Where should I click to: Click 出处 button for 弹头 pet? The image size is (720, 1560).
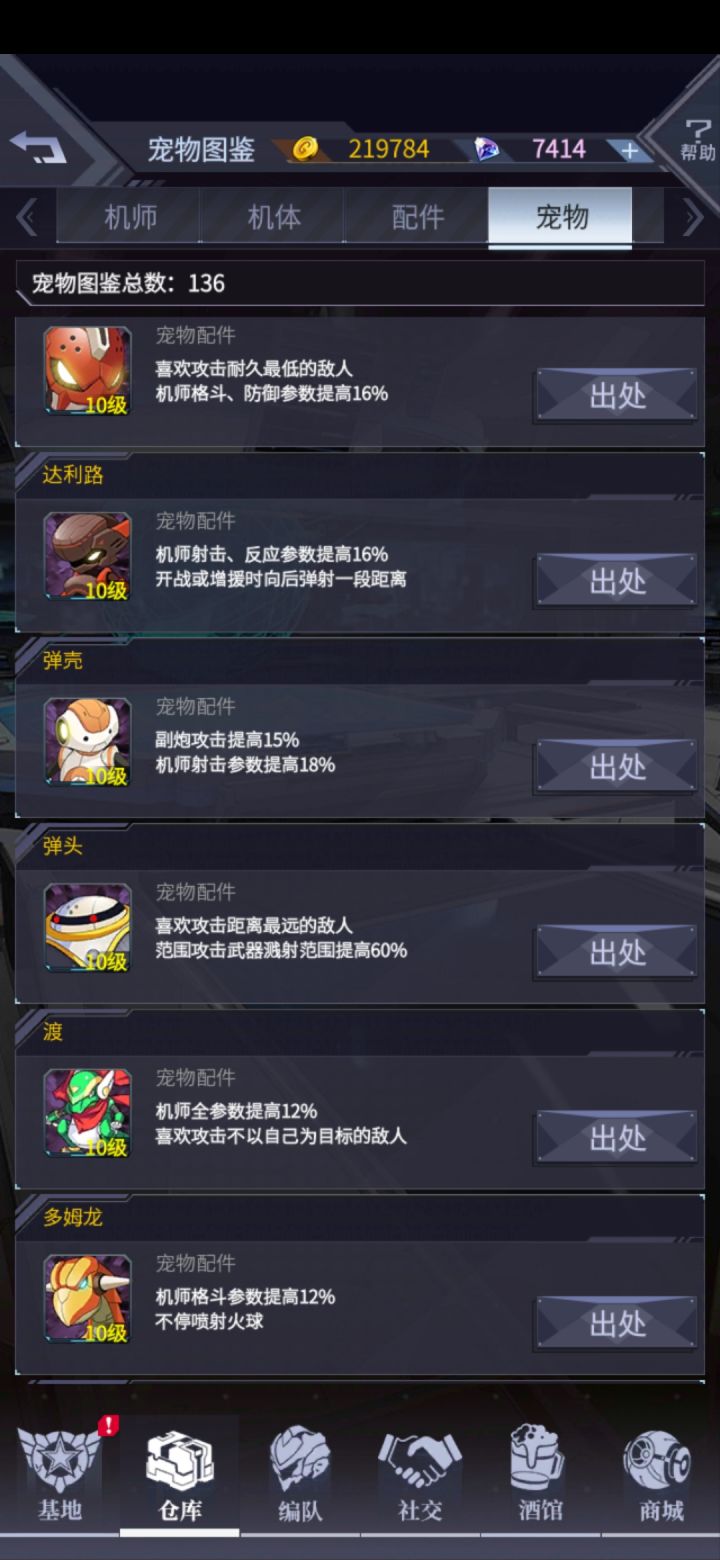click(616, 952)
